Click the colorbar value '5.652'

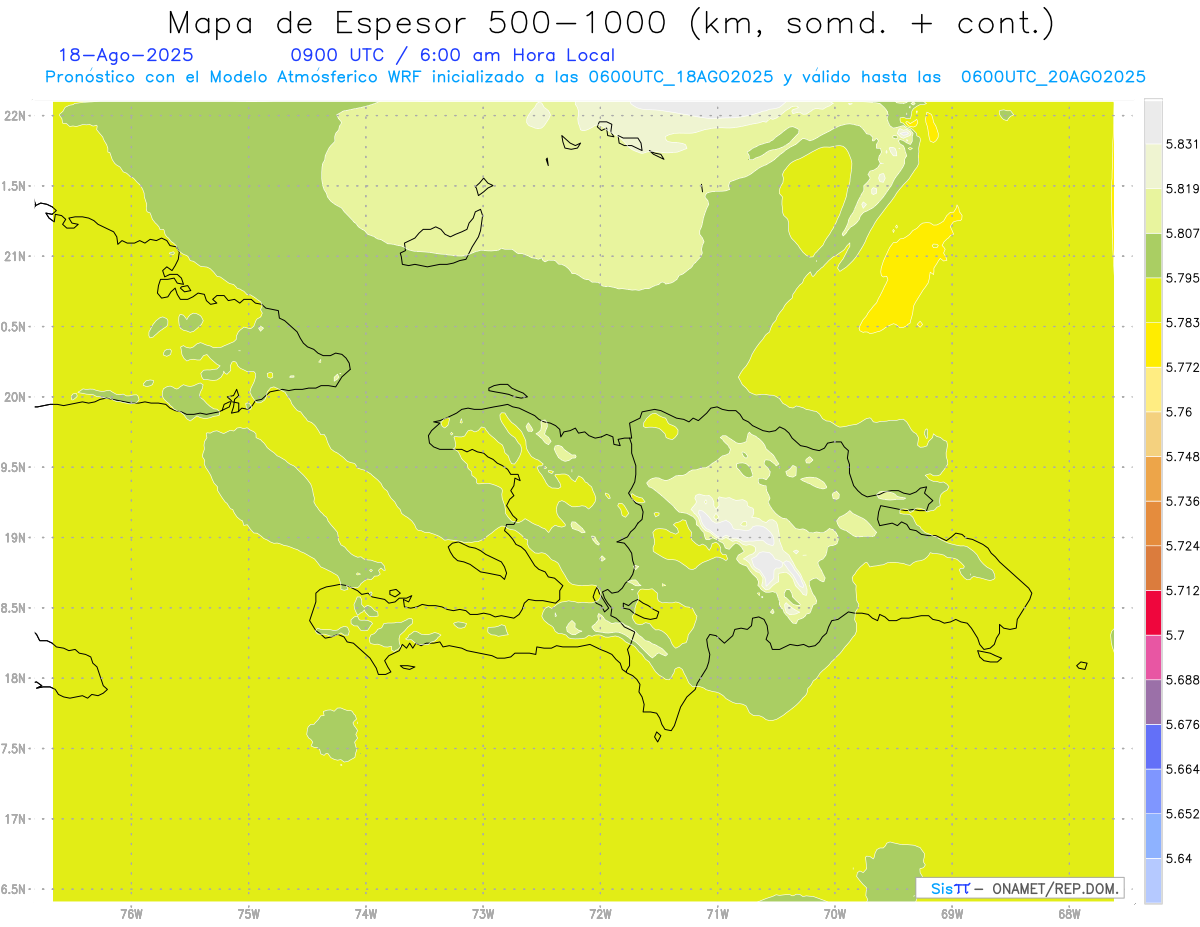(1182, 814)
